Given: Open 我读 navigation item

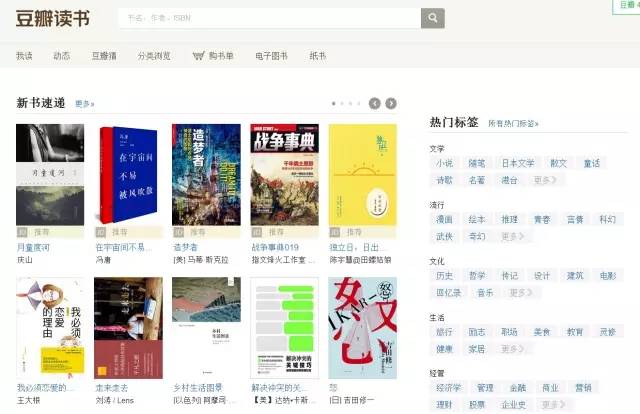Looking at the screenshot, I should (24, 56).
